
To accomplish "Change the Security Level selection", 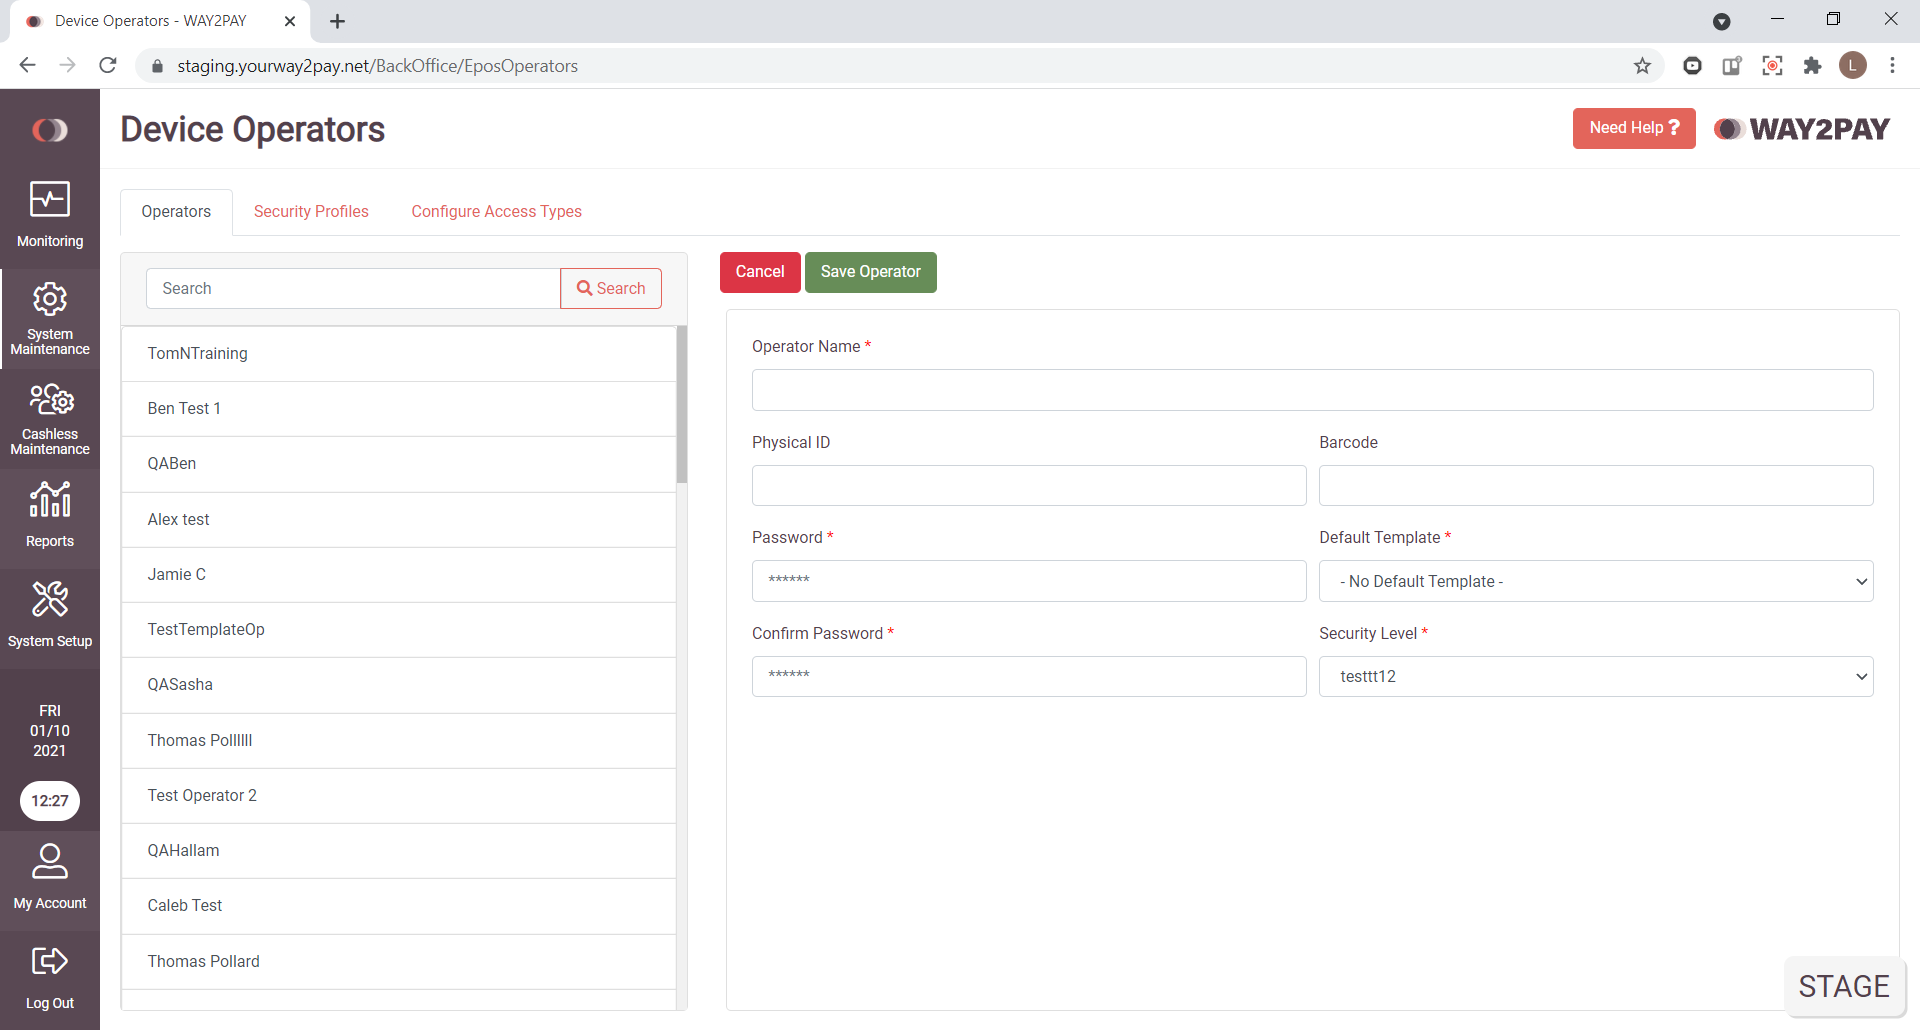I will (x=1595, y=676).
